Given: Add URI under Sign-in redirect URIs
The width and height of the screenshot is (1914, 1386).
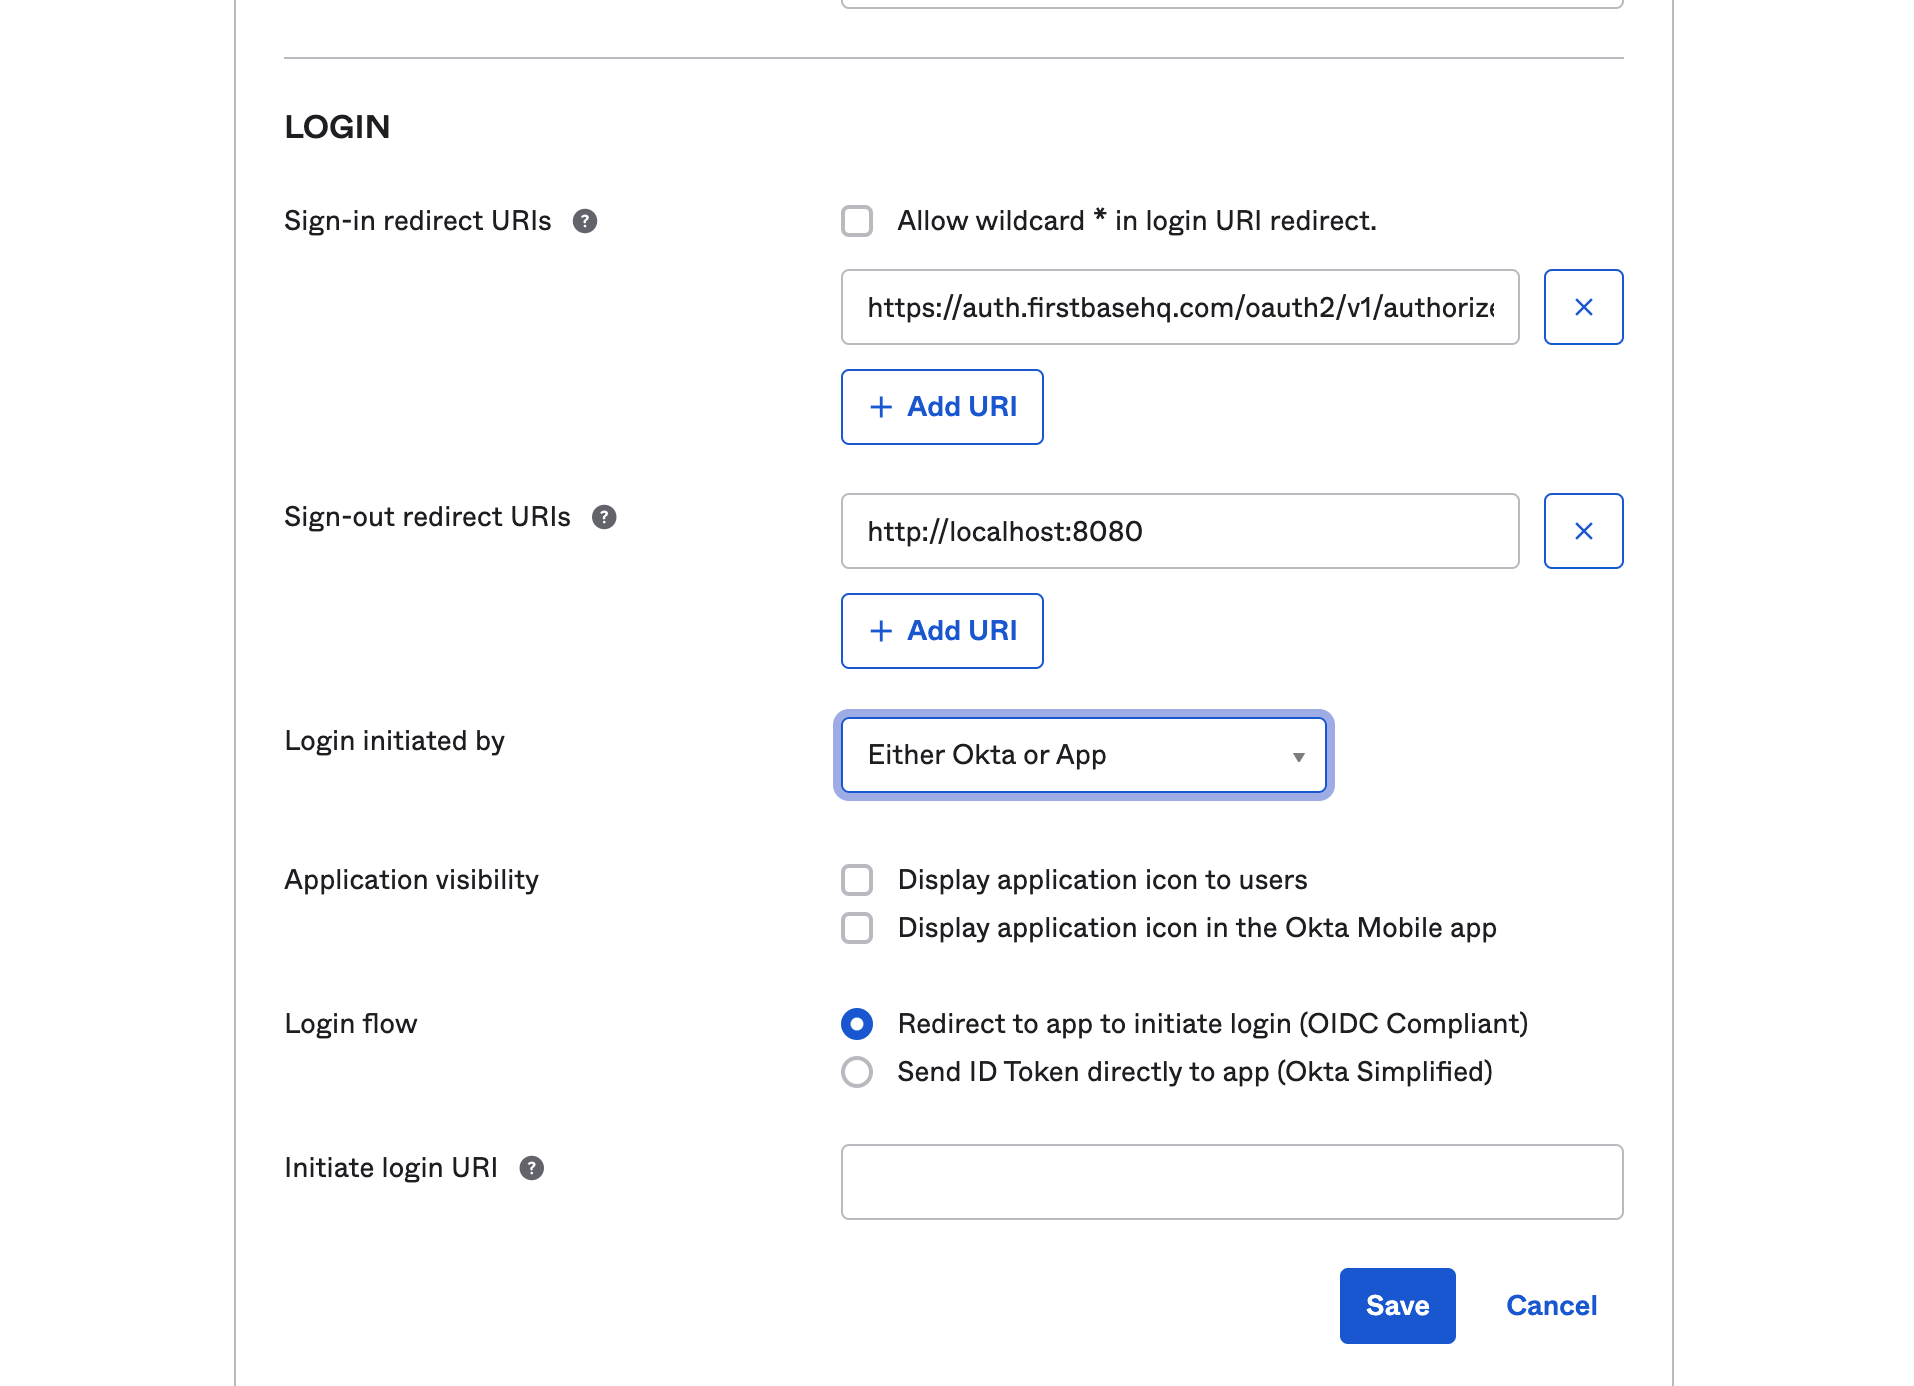Looking at the screenshot, I should pyautogui.click(x=942, y=407).
